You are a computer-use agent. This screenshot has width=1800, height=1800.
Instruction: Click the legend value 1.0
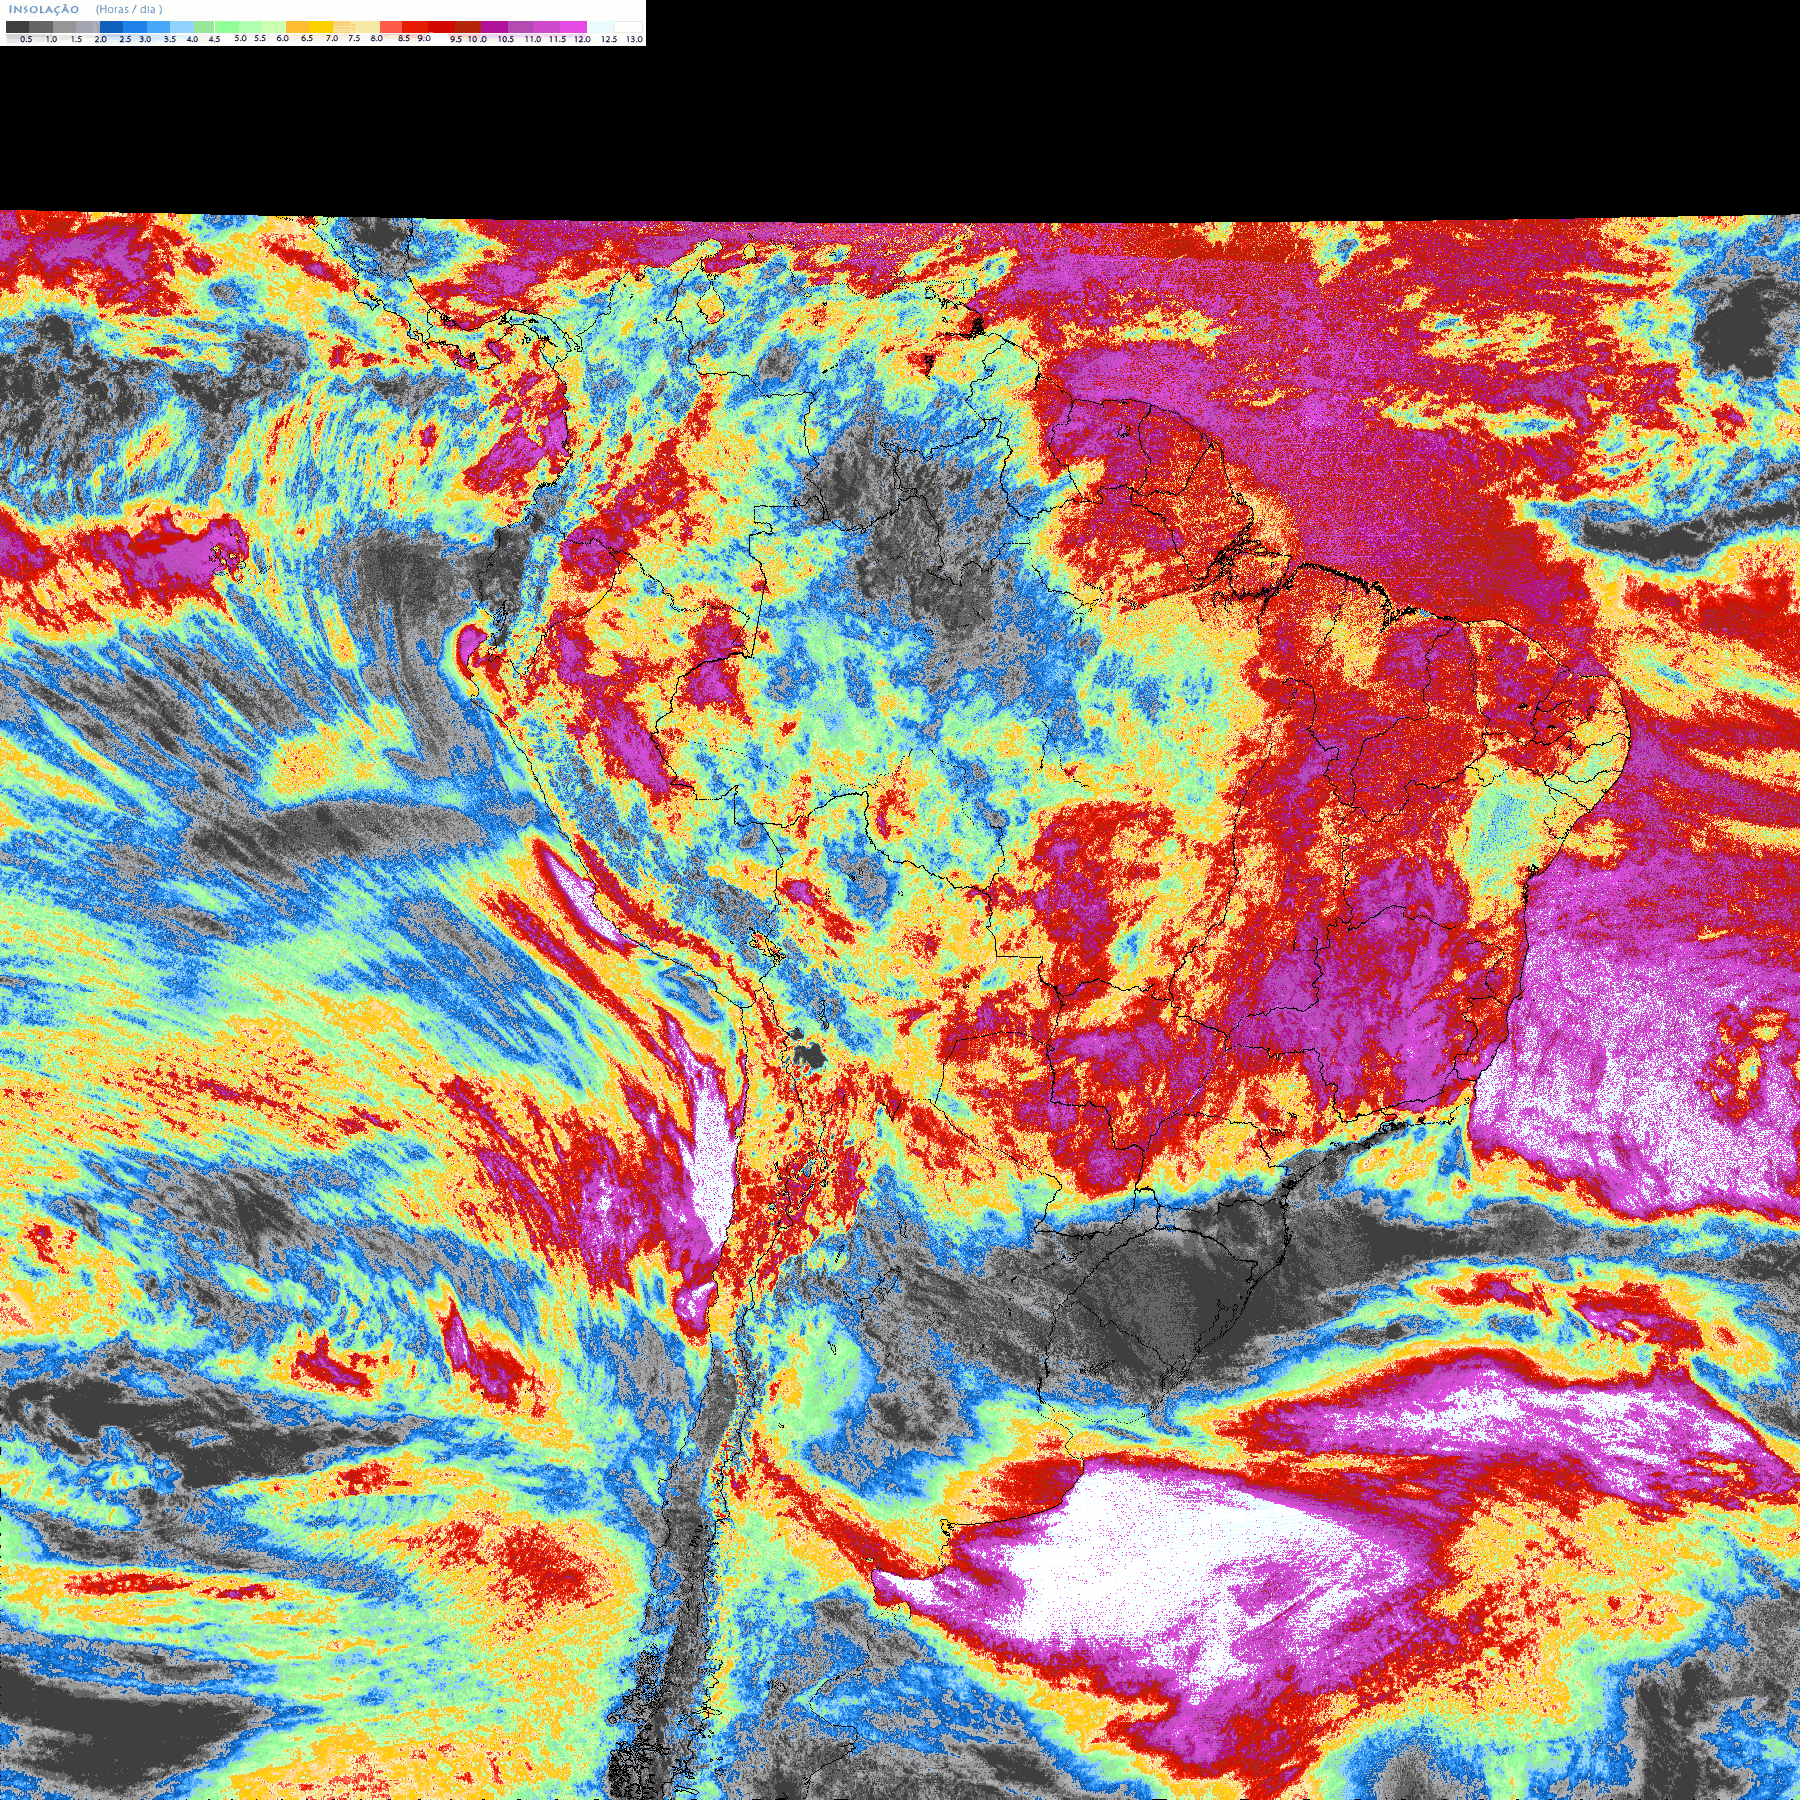[x=51, y=39]
